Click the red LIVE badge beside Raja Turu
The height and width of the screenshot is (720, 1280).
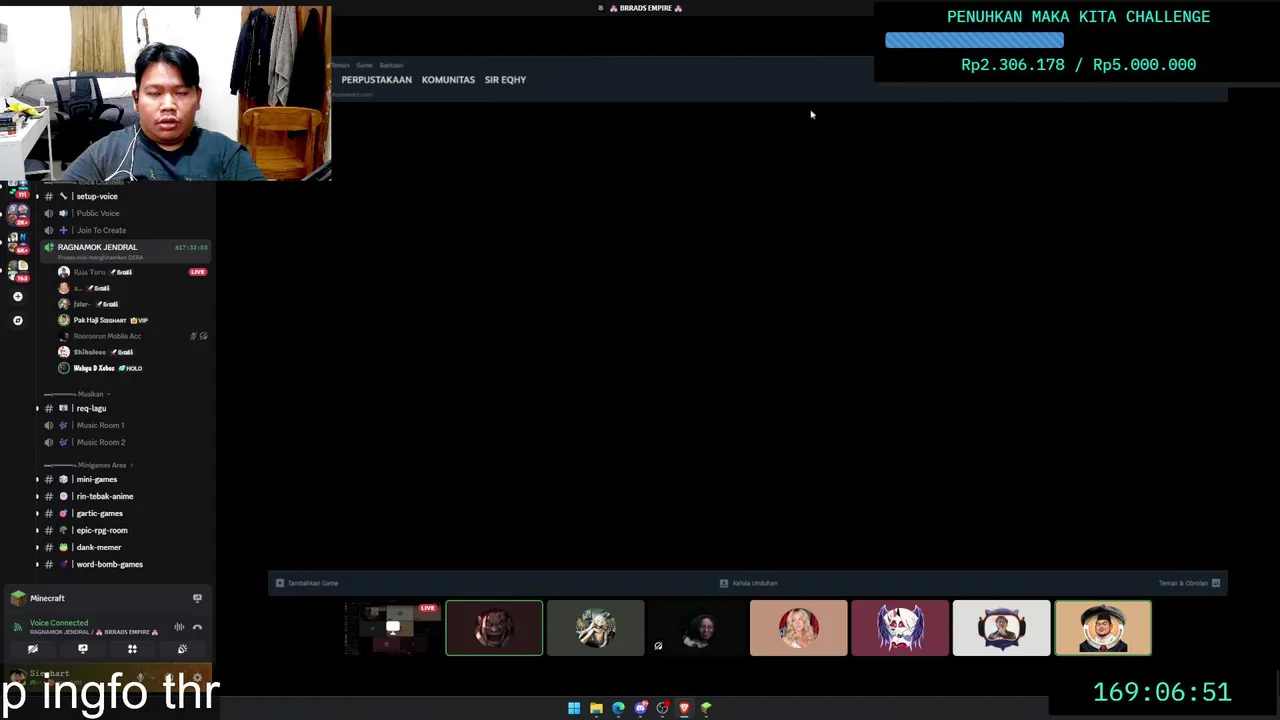[198, 272]
